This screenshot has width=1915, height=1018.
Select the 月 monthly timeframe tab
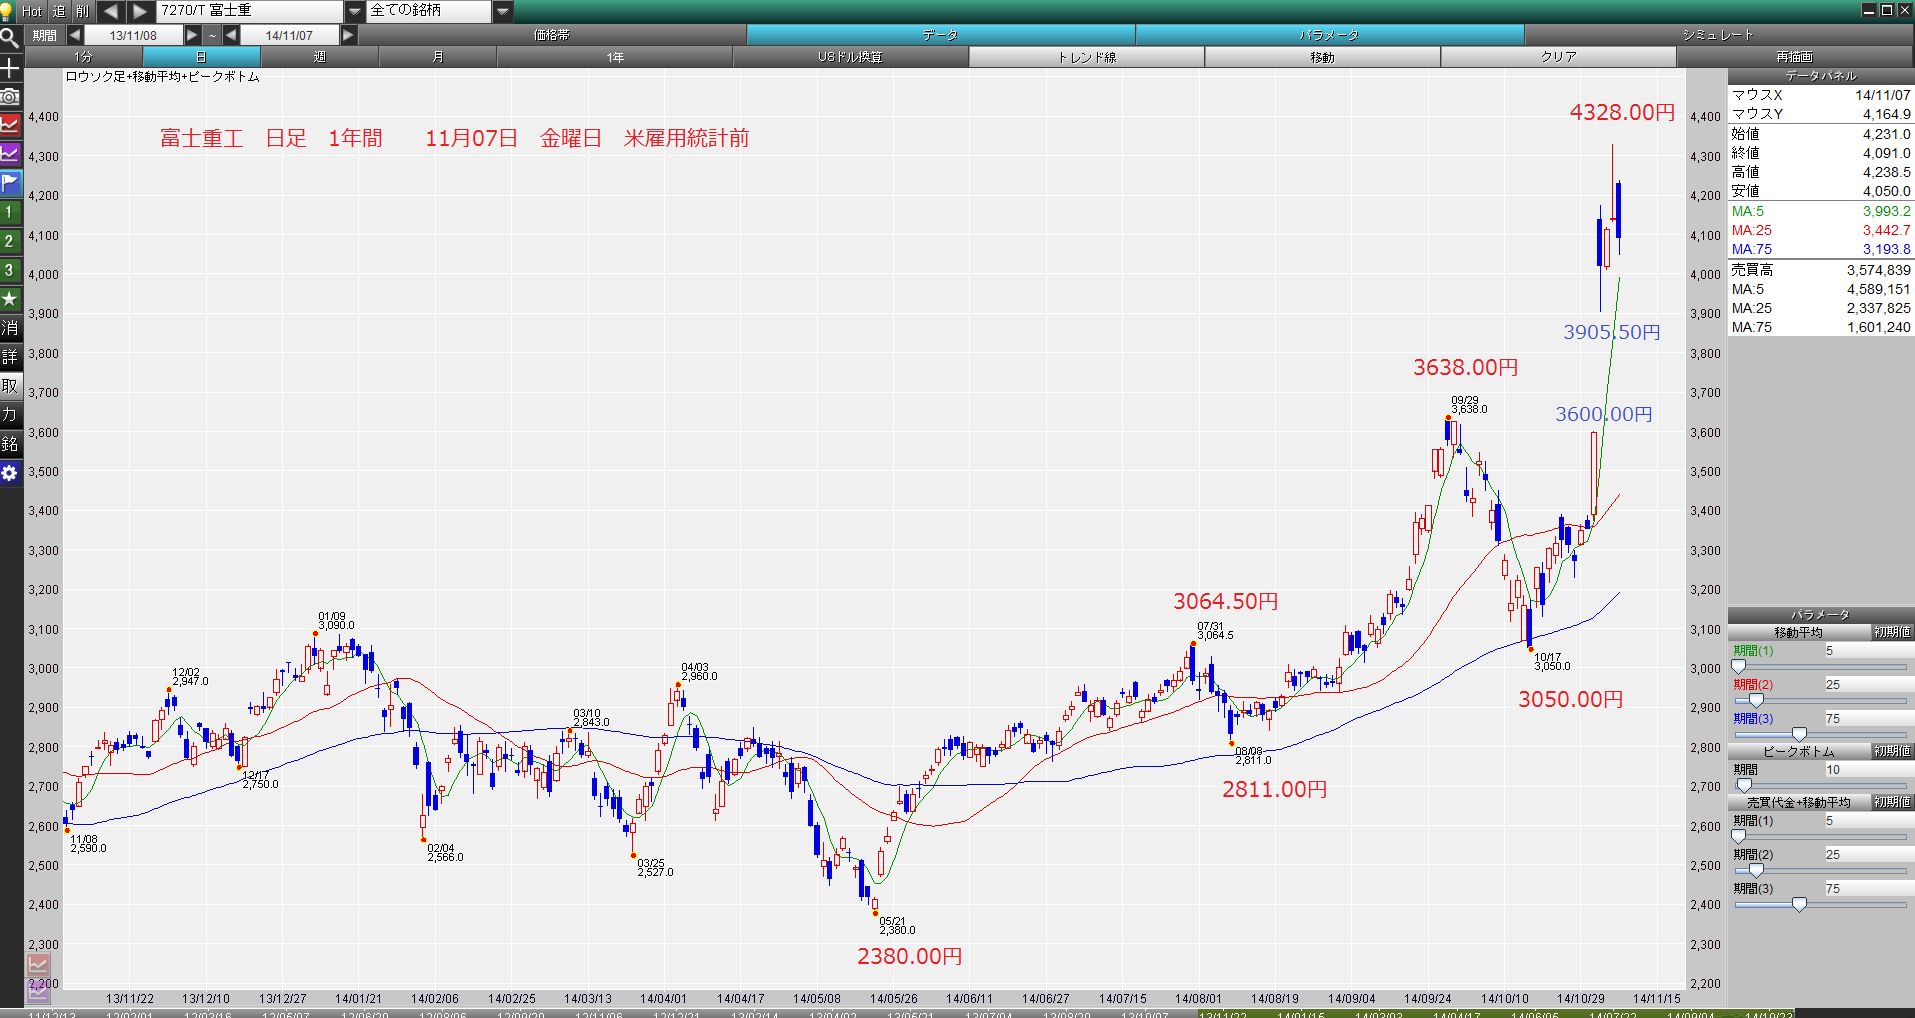click(x=437, y=57)
